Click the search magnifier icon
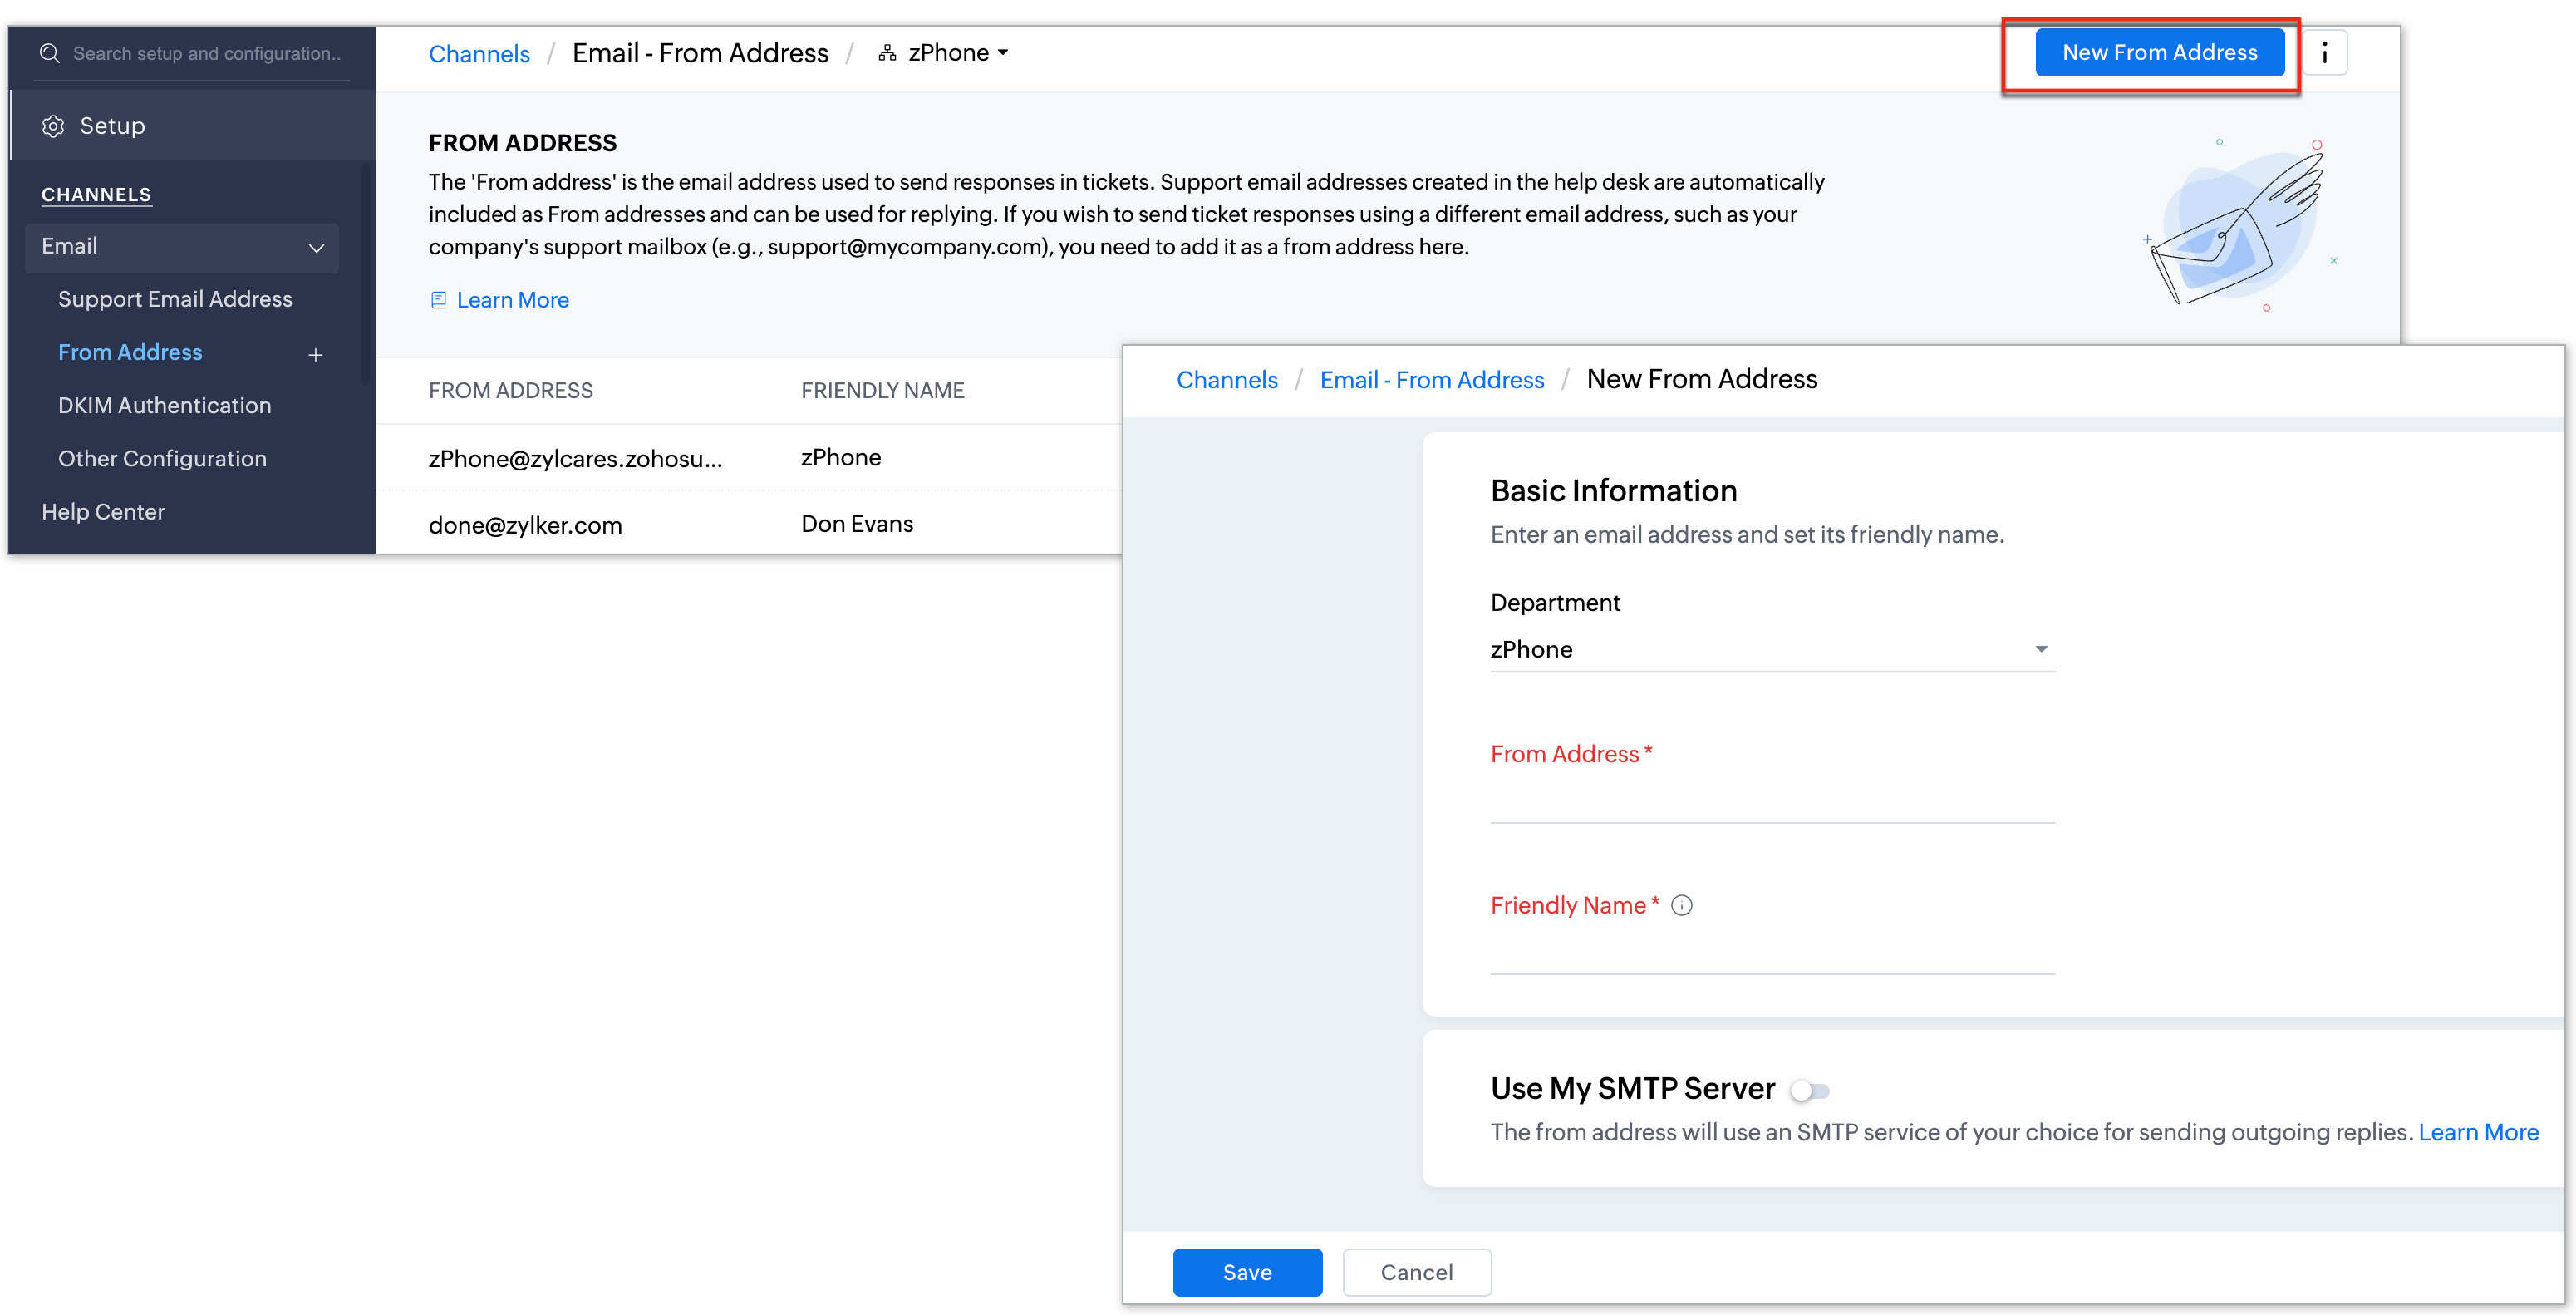 point(49,53)
